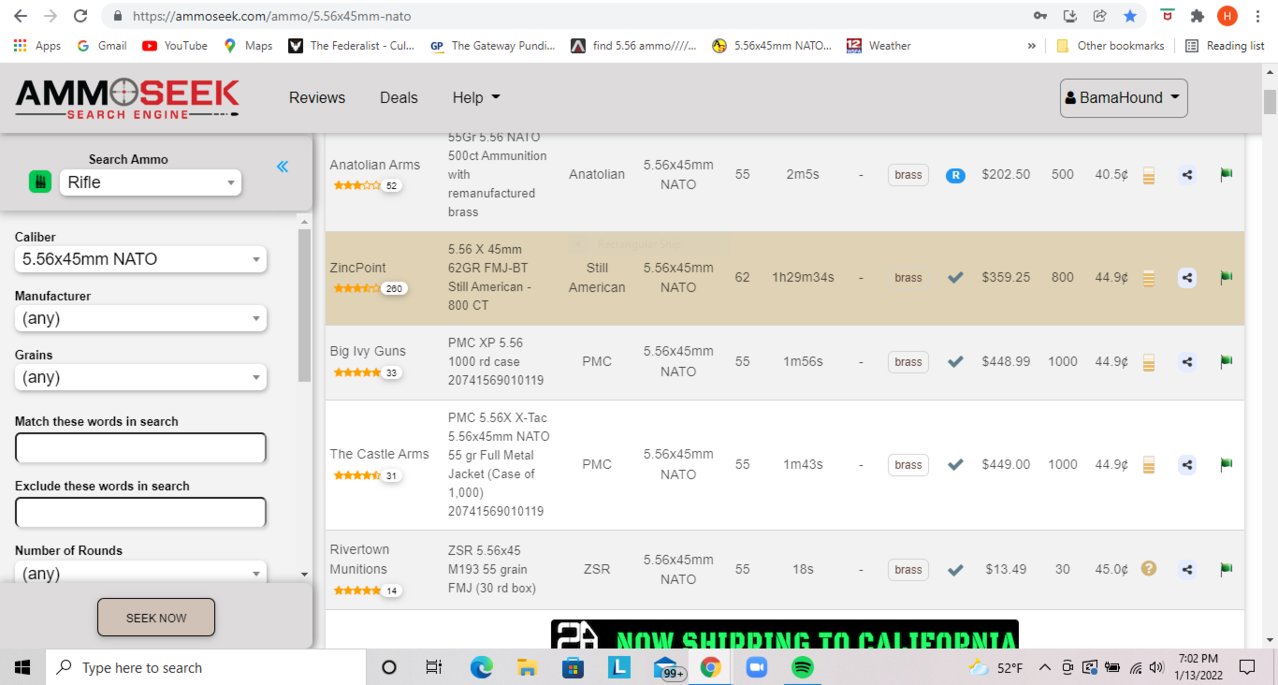Open the YouTube bookmark
This screenshot has height=685, width=1278.
175,46
